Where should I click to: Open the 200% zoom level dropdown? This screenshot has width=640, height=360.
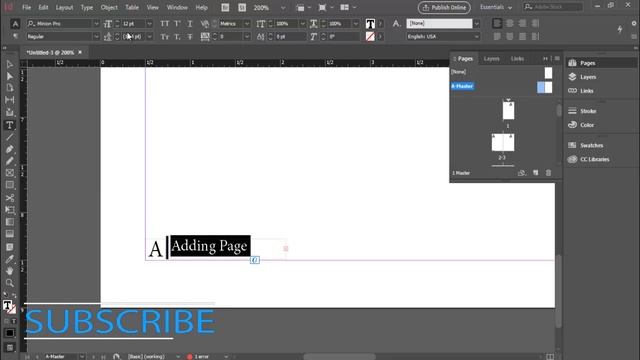tap(283, 8)
